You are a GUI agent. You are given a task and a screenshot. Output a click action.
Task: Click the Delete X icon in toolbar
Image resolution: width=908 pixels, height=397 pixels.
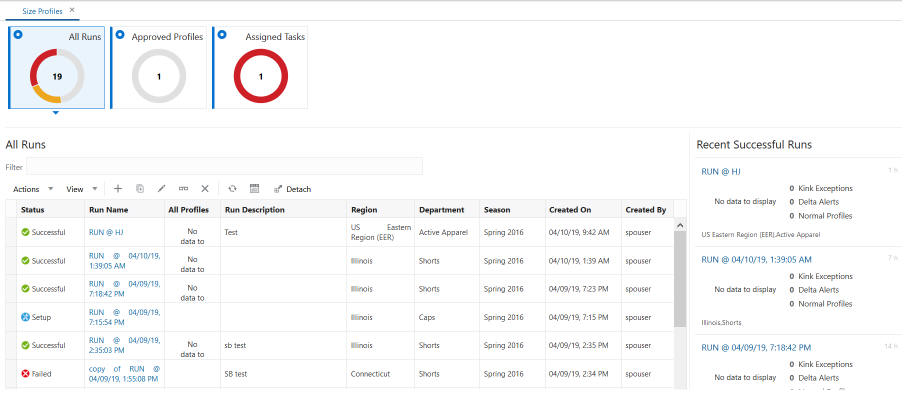[205, 189]
